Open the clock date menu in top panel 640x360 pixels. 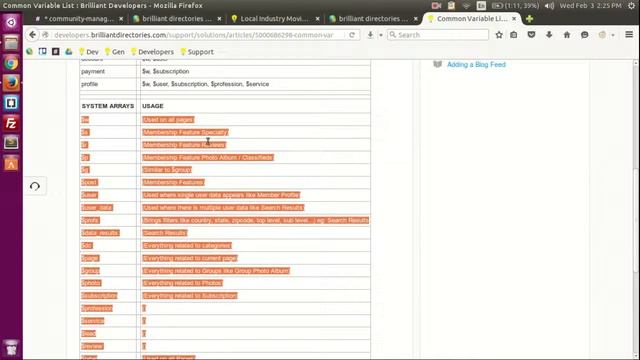(590, 6)
